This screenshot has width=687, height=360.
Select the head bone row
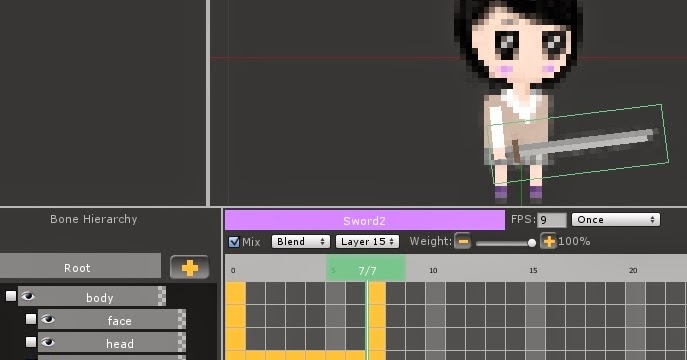(x=112, y=343)
